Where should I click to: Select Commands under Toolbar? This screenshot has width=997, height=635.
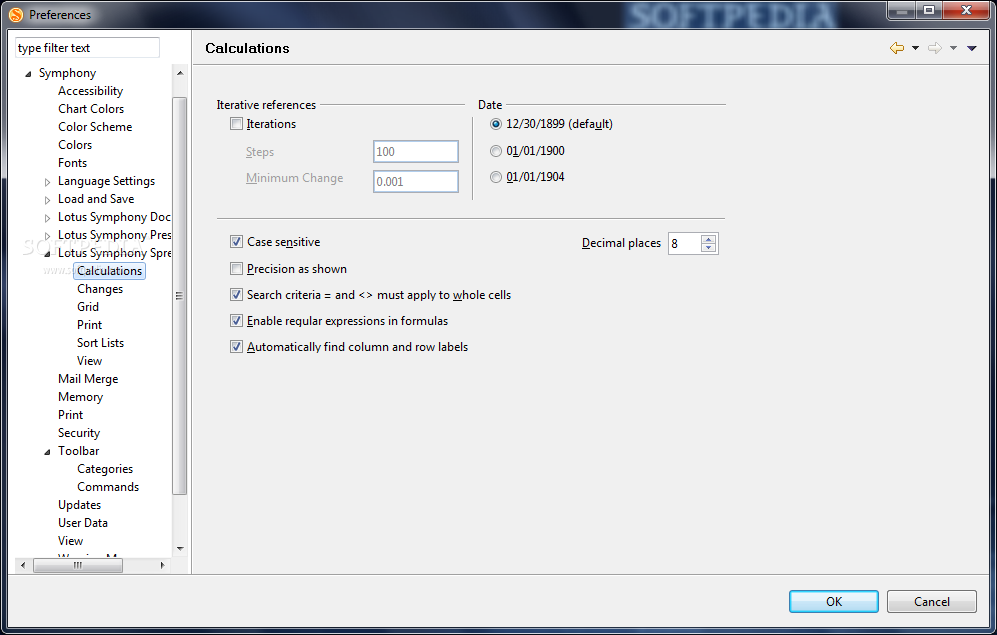coord(108,487)
